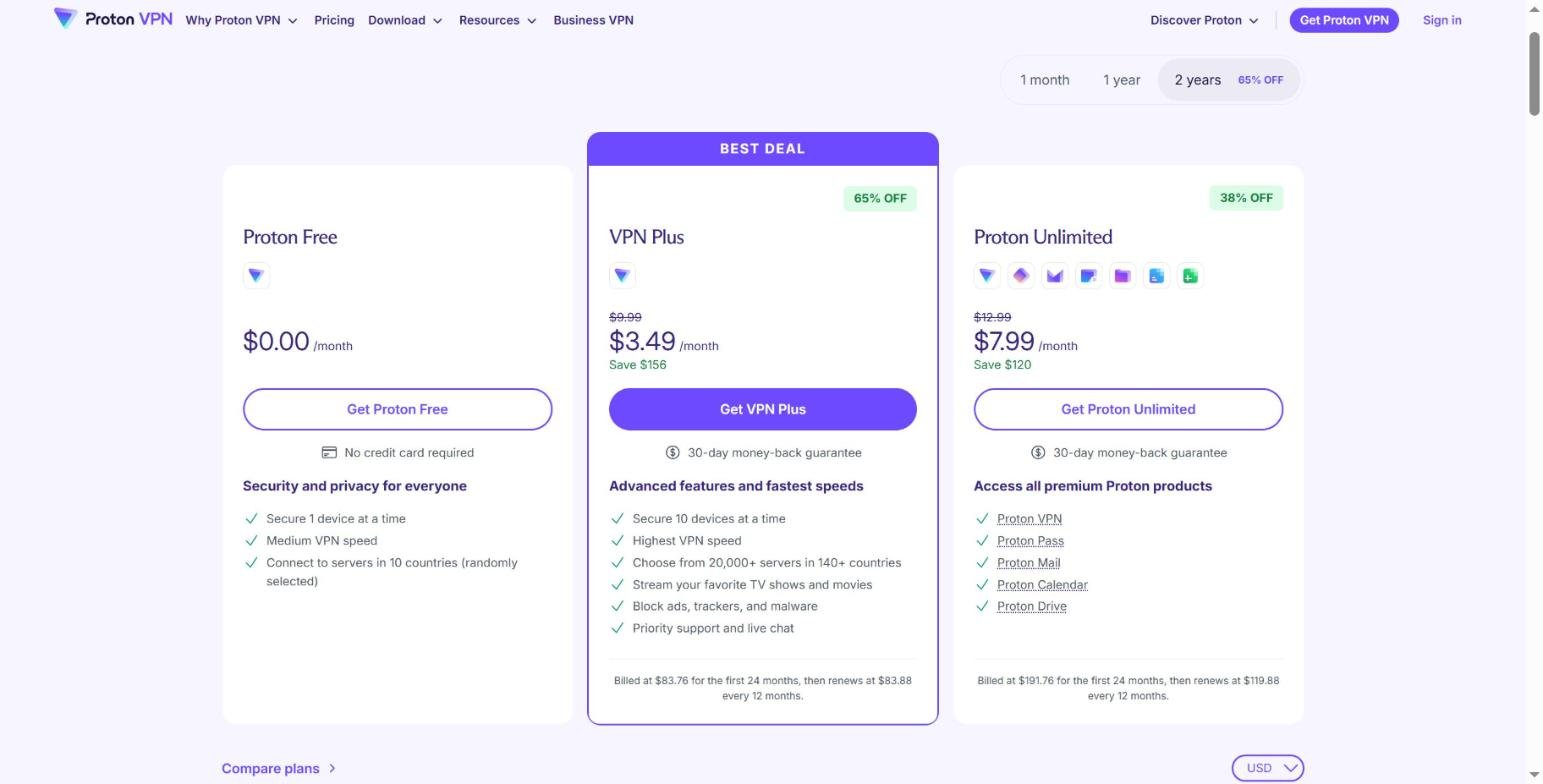Open the Pricing page from the nav

coord(334,20)
